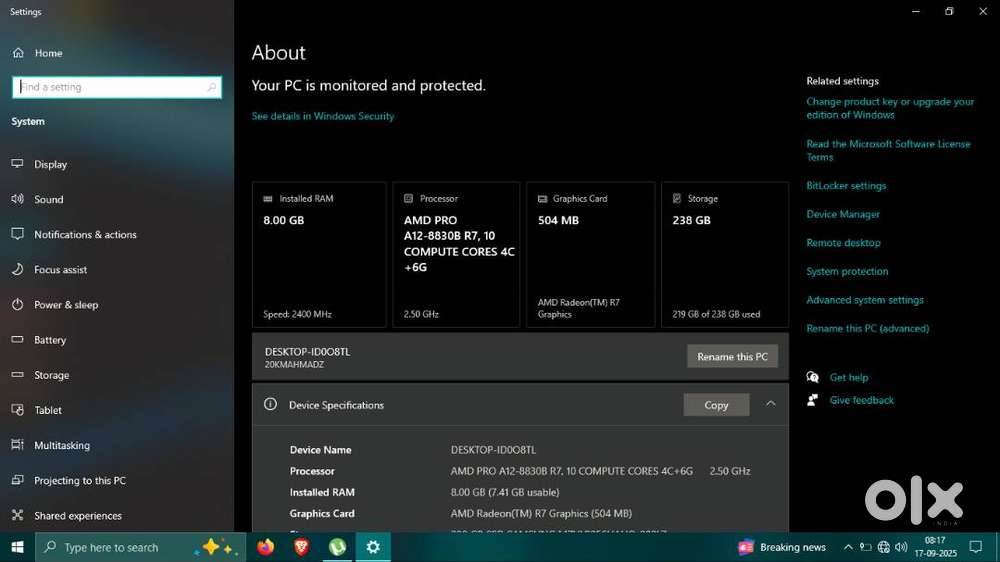Image resolution: width=1000 pixels, height=562 pixels.
Task: Open Notifications & actions settings
Action: [85, 235]
